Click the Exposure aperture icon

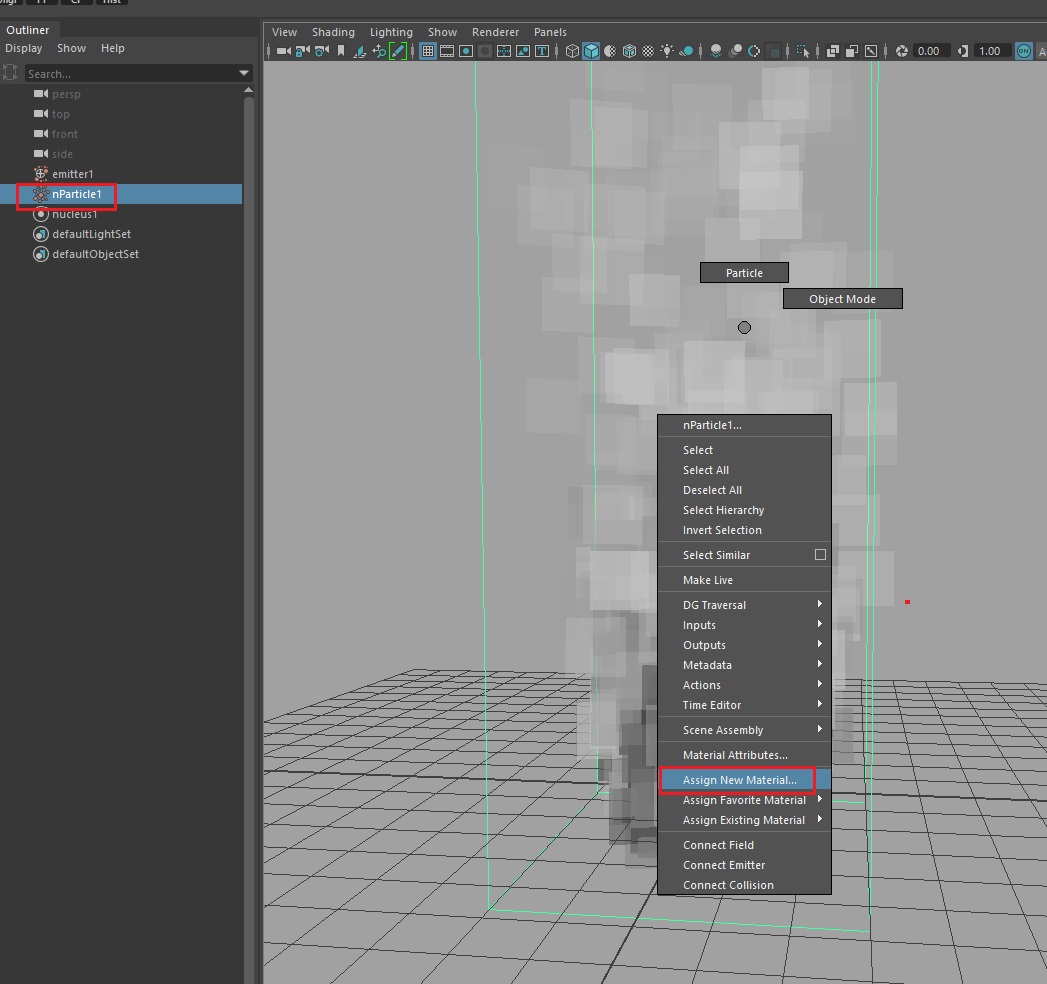[901, 51]
